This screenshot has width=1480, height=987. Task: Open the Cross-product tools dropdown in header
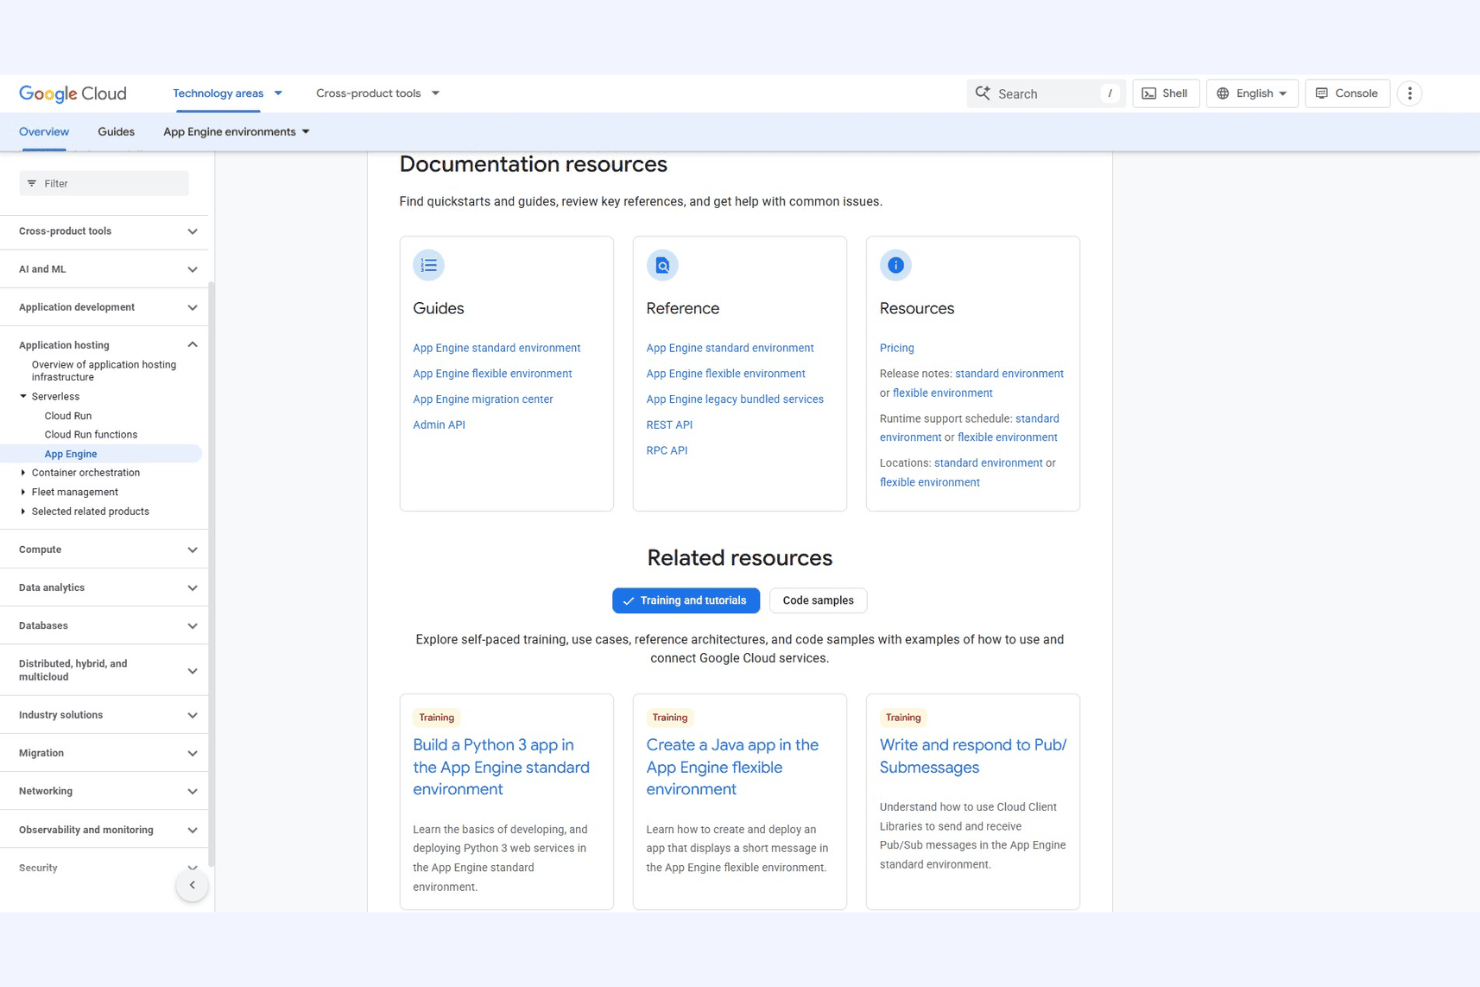[x=378, y=94]
